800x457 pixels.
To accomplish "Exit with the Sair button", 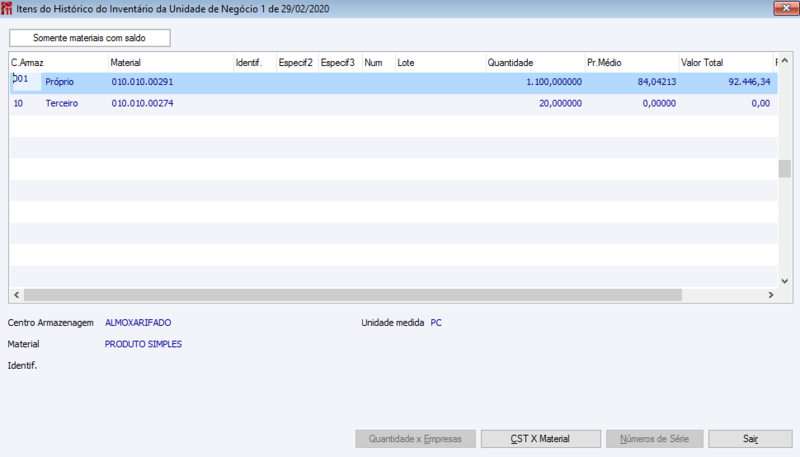I will point(751,439).
